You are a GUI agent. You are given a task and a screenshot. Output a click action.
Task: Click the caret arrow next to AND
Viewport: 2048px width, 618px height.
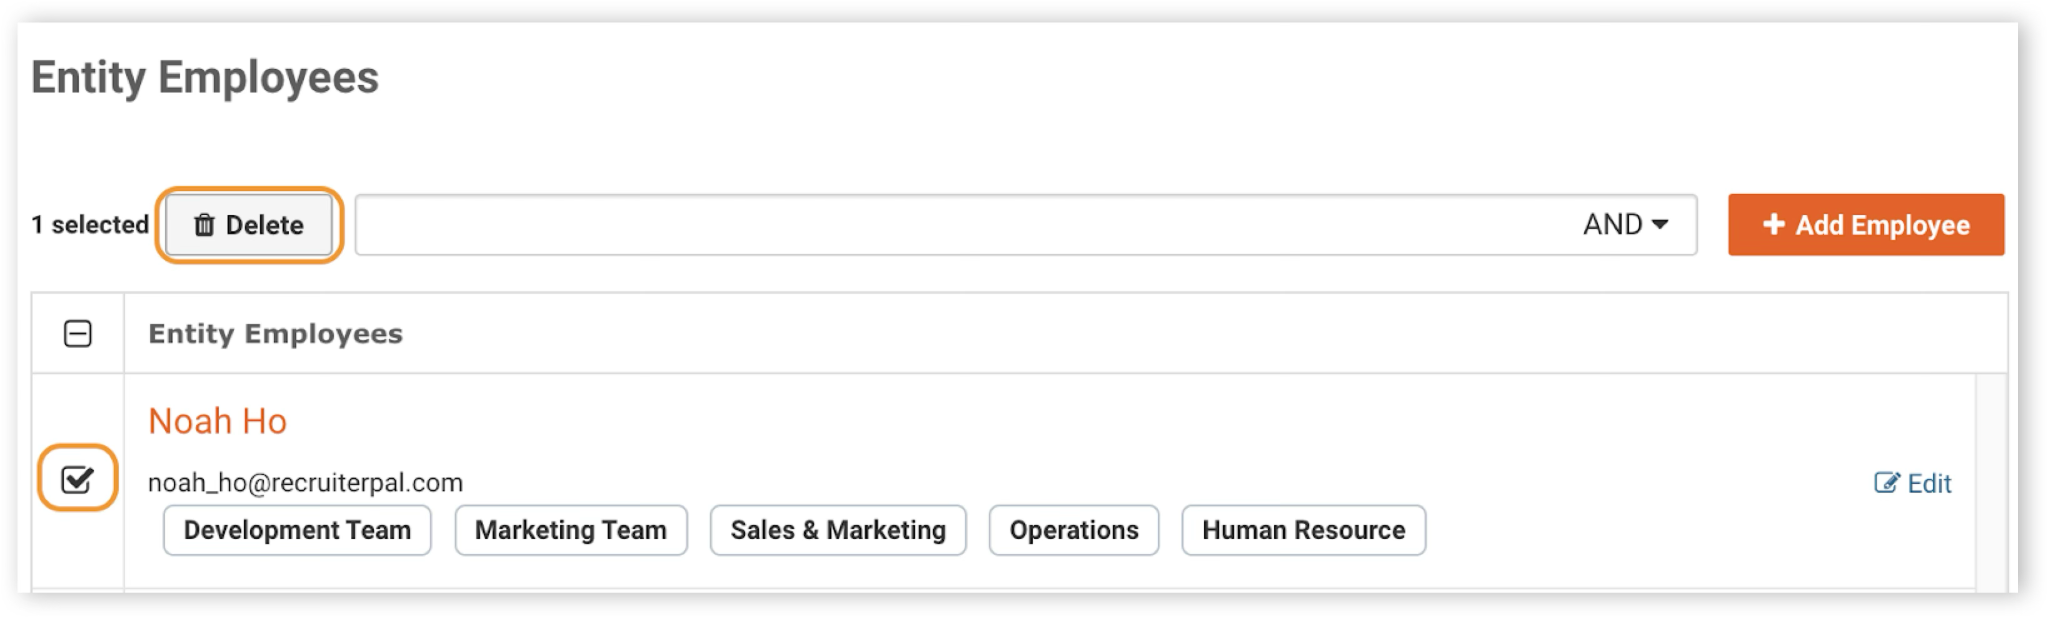click(x=1660, y=225)
